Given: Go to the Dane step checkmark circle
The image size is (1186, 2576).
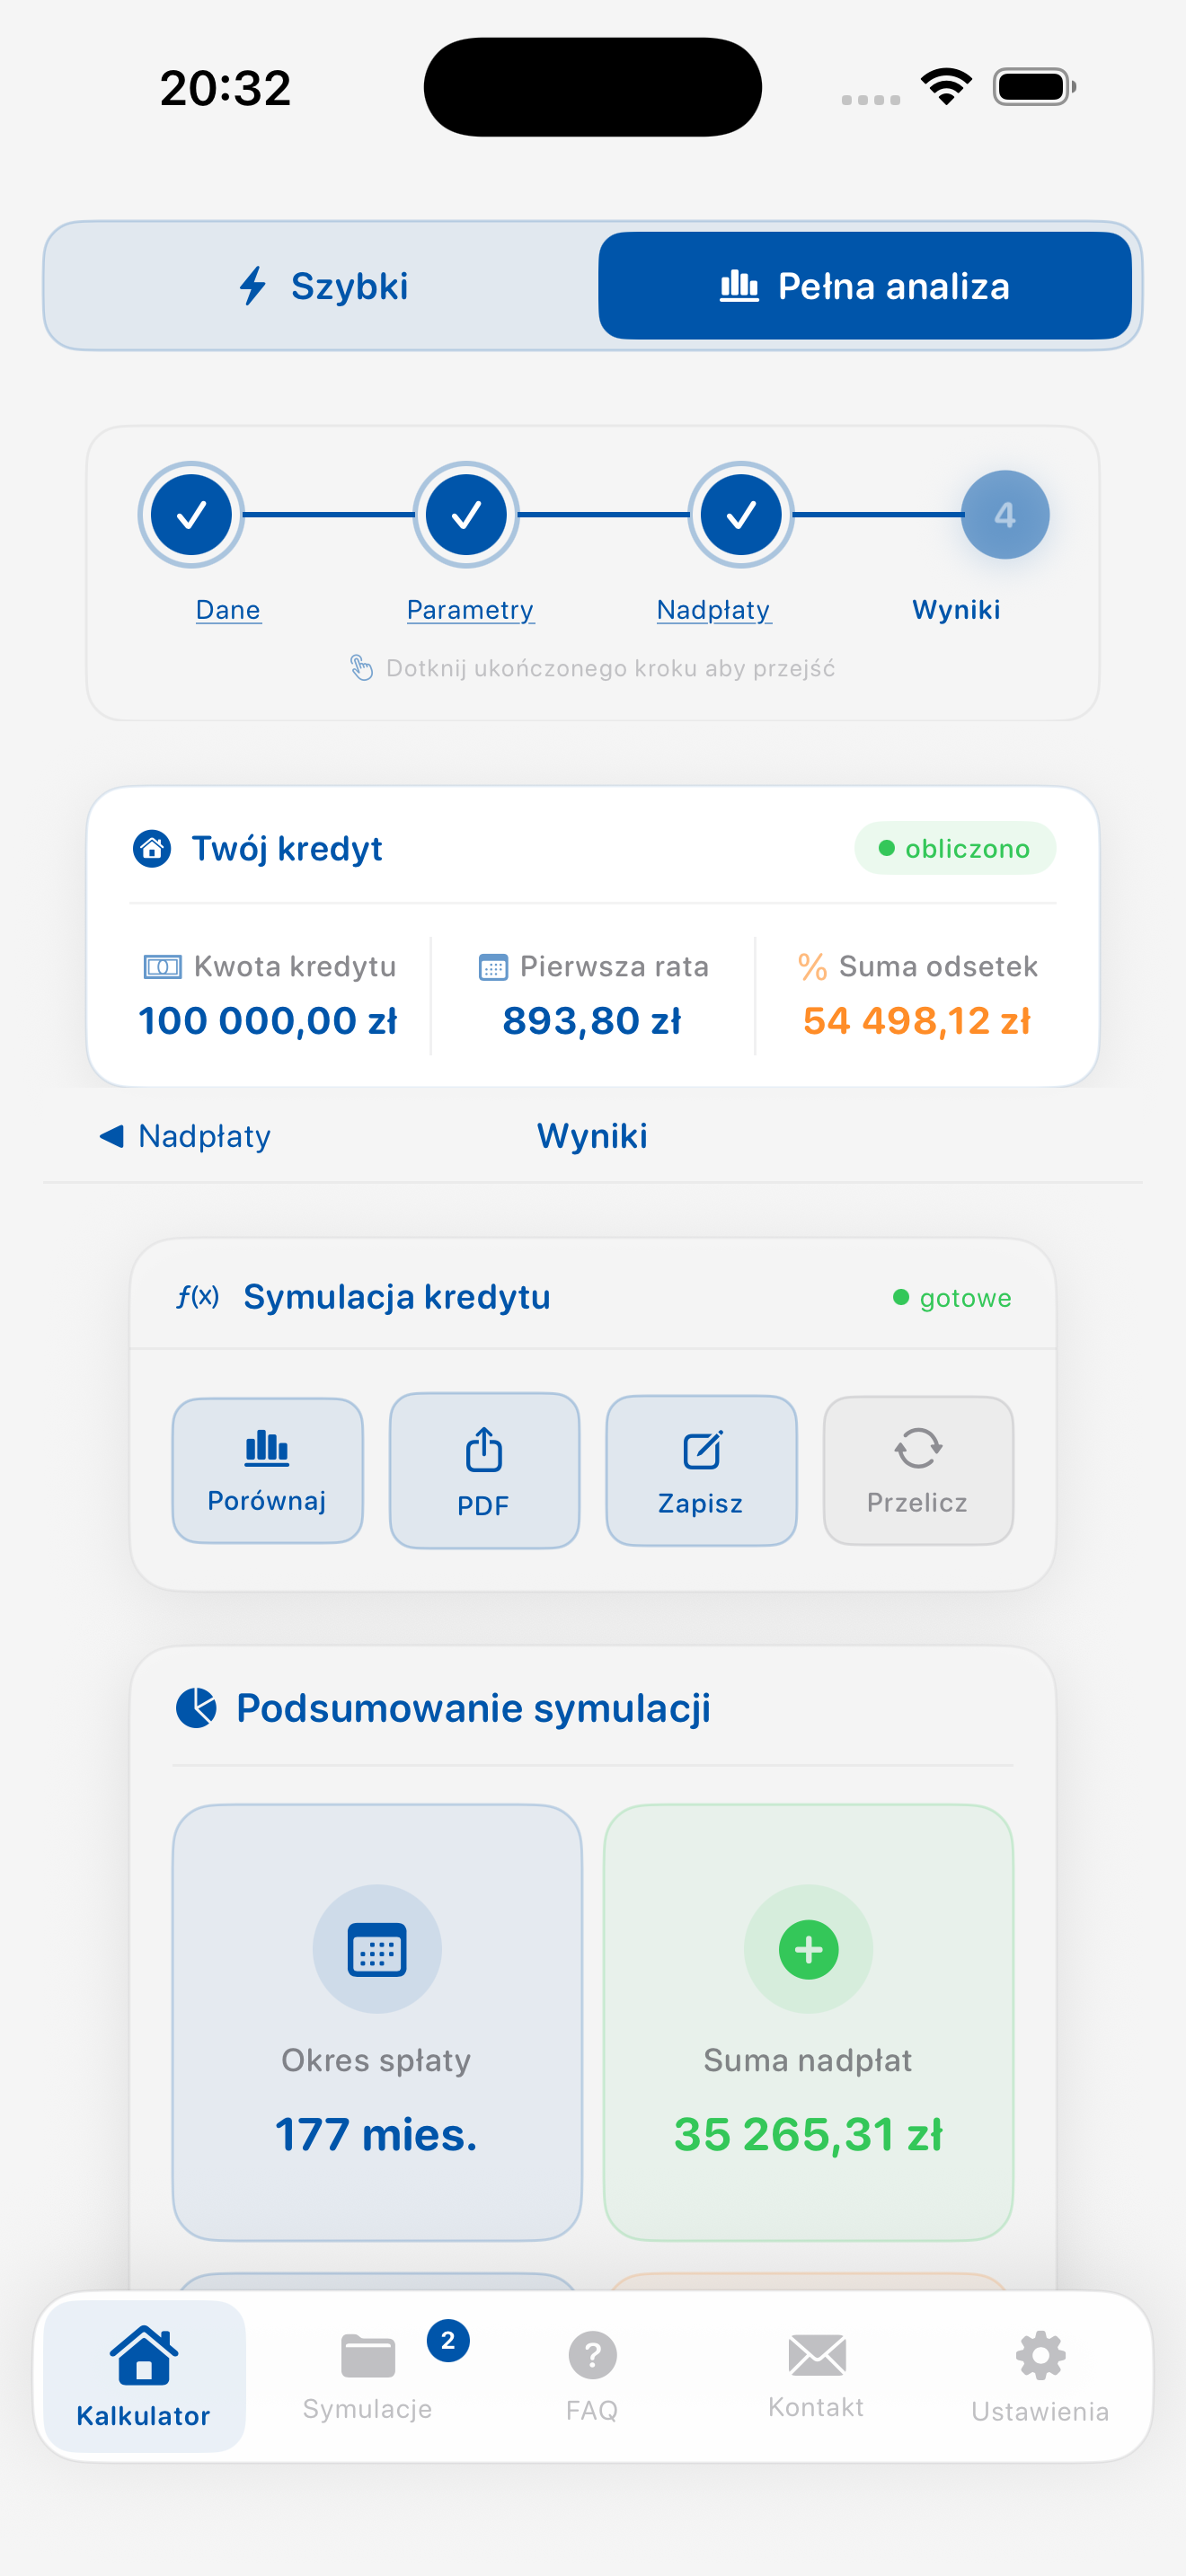Looking at the screenshot, I should click(x=191, y=515).
